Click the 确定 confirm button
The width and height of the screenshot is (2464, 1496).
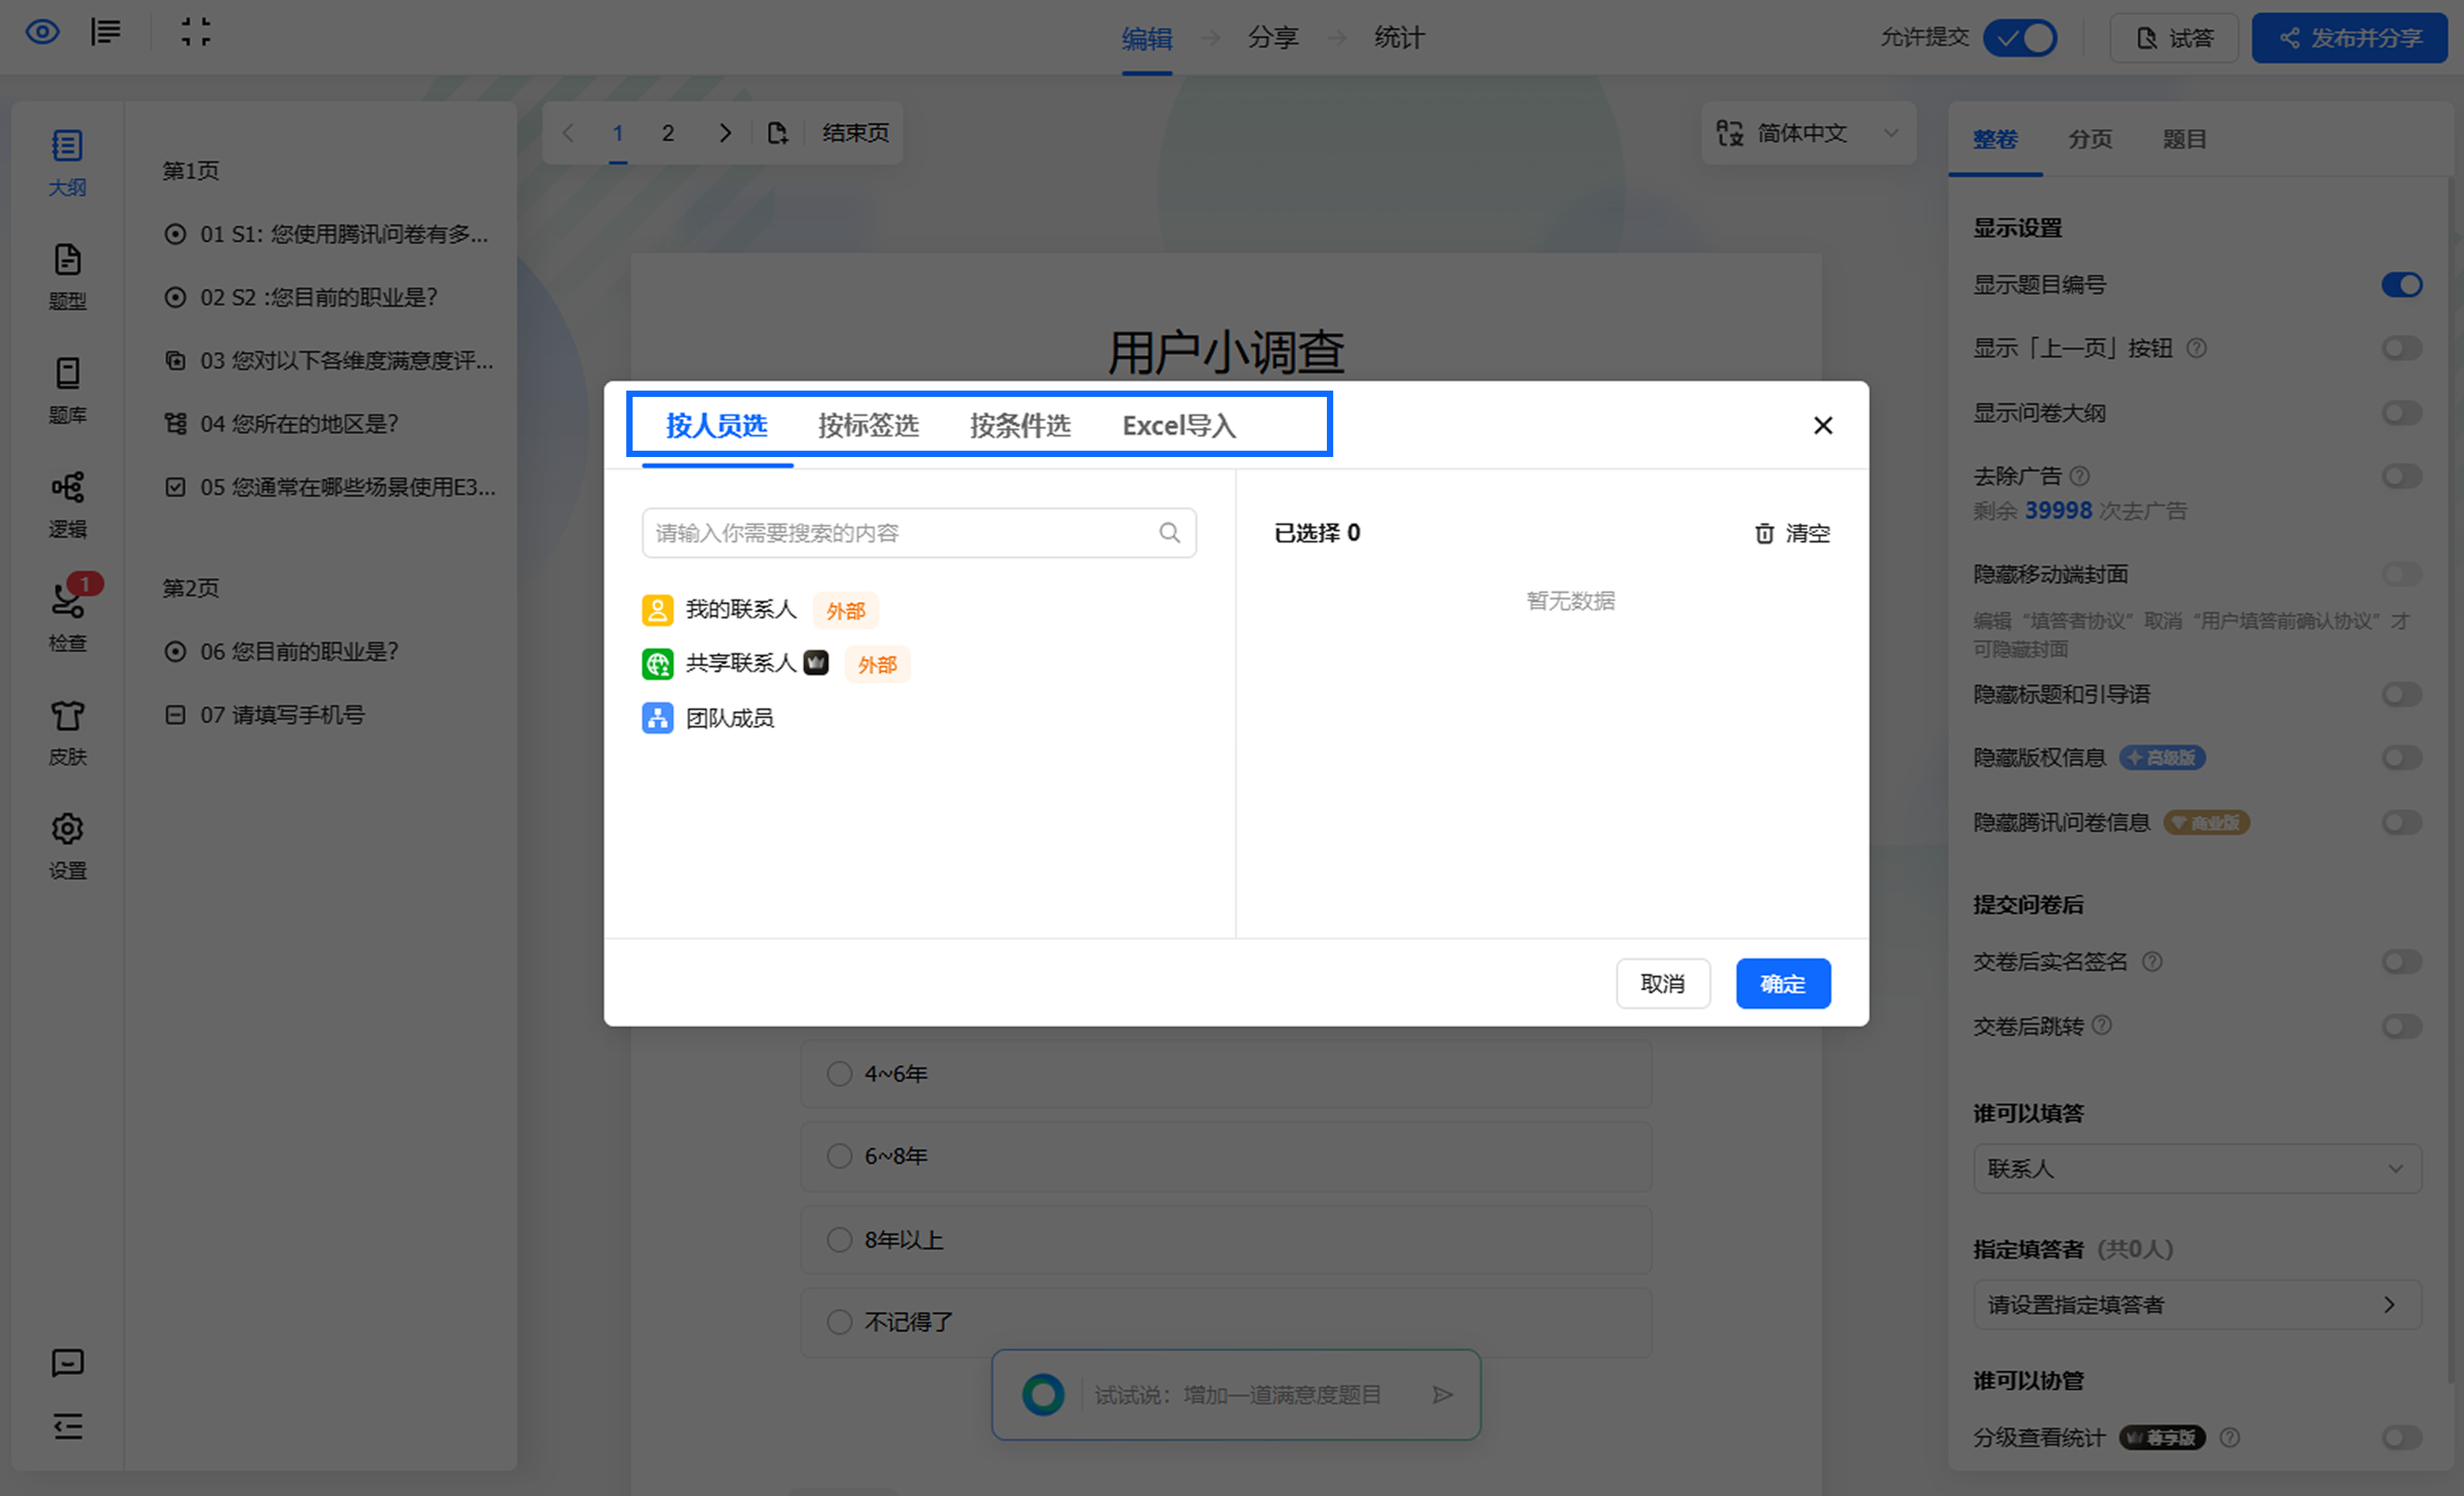(1783, 984)
